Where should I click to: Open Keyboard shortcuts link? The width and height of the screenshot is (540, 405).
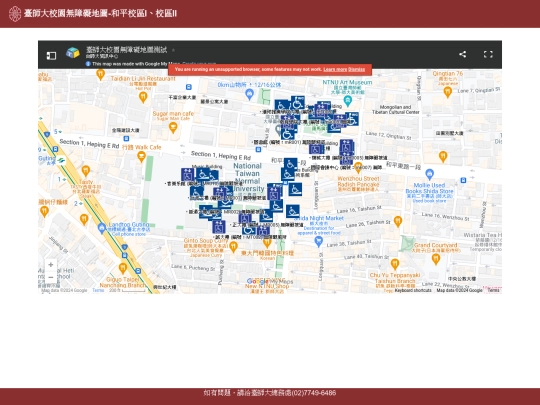413,290
